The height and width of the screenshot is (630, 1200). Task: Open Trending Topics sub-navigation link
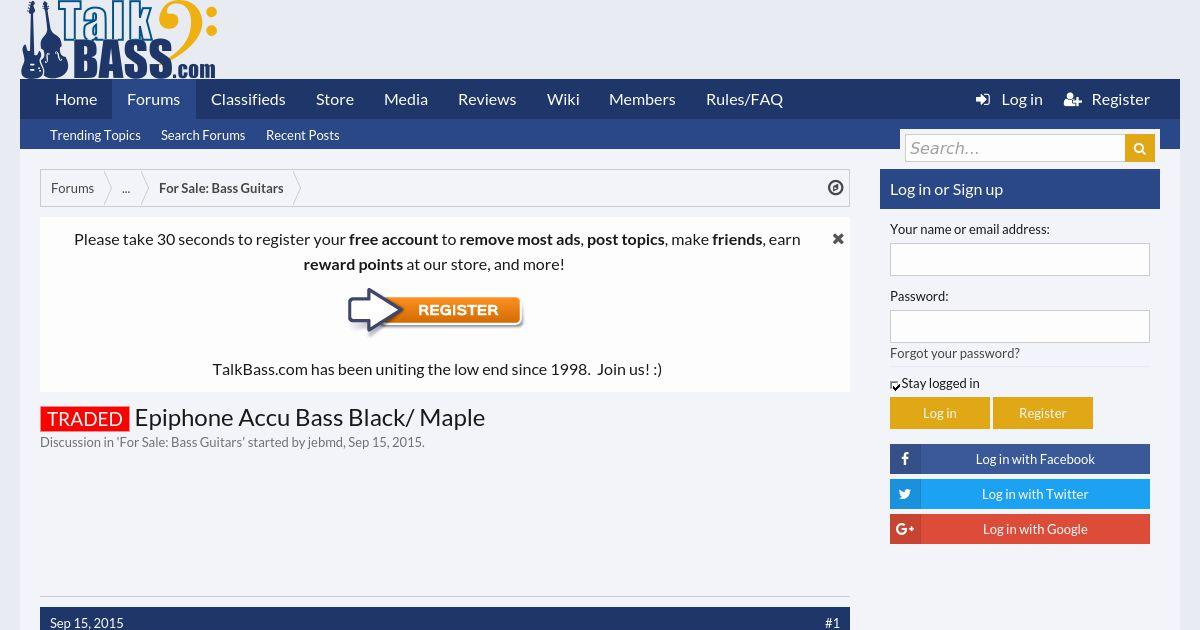(95, 135)
